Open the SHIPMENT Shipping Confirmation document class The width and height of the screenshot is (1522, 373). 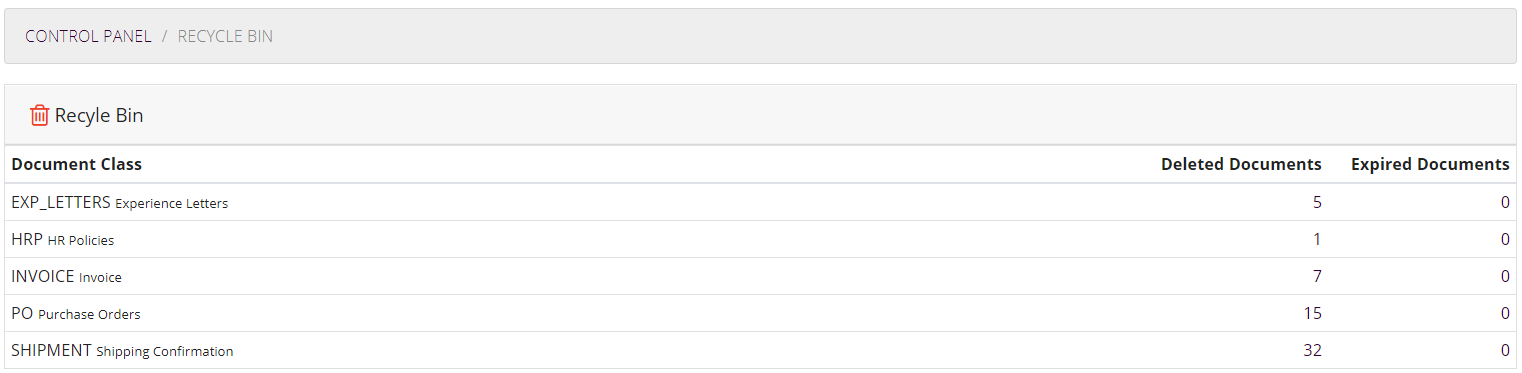tap(122, 350)
